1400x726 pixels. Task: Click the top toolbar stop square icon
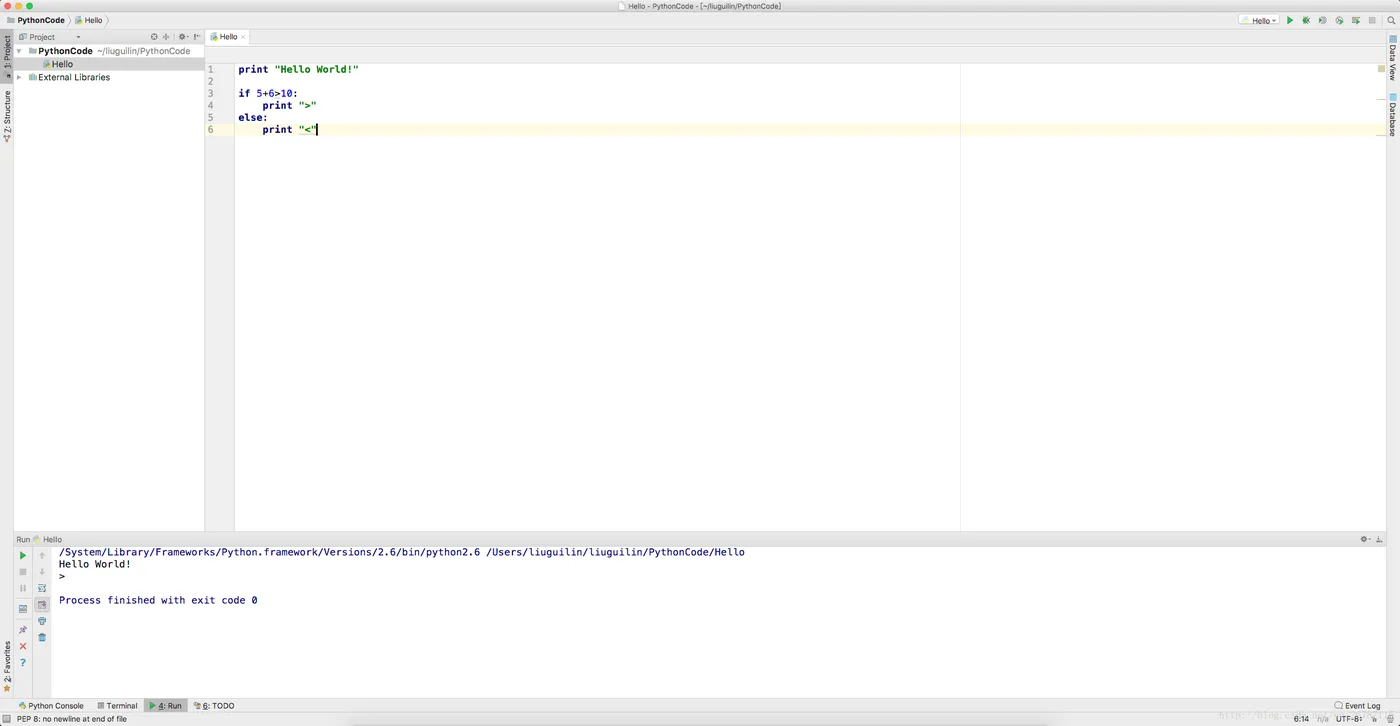point(1372,20)
